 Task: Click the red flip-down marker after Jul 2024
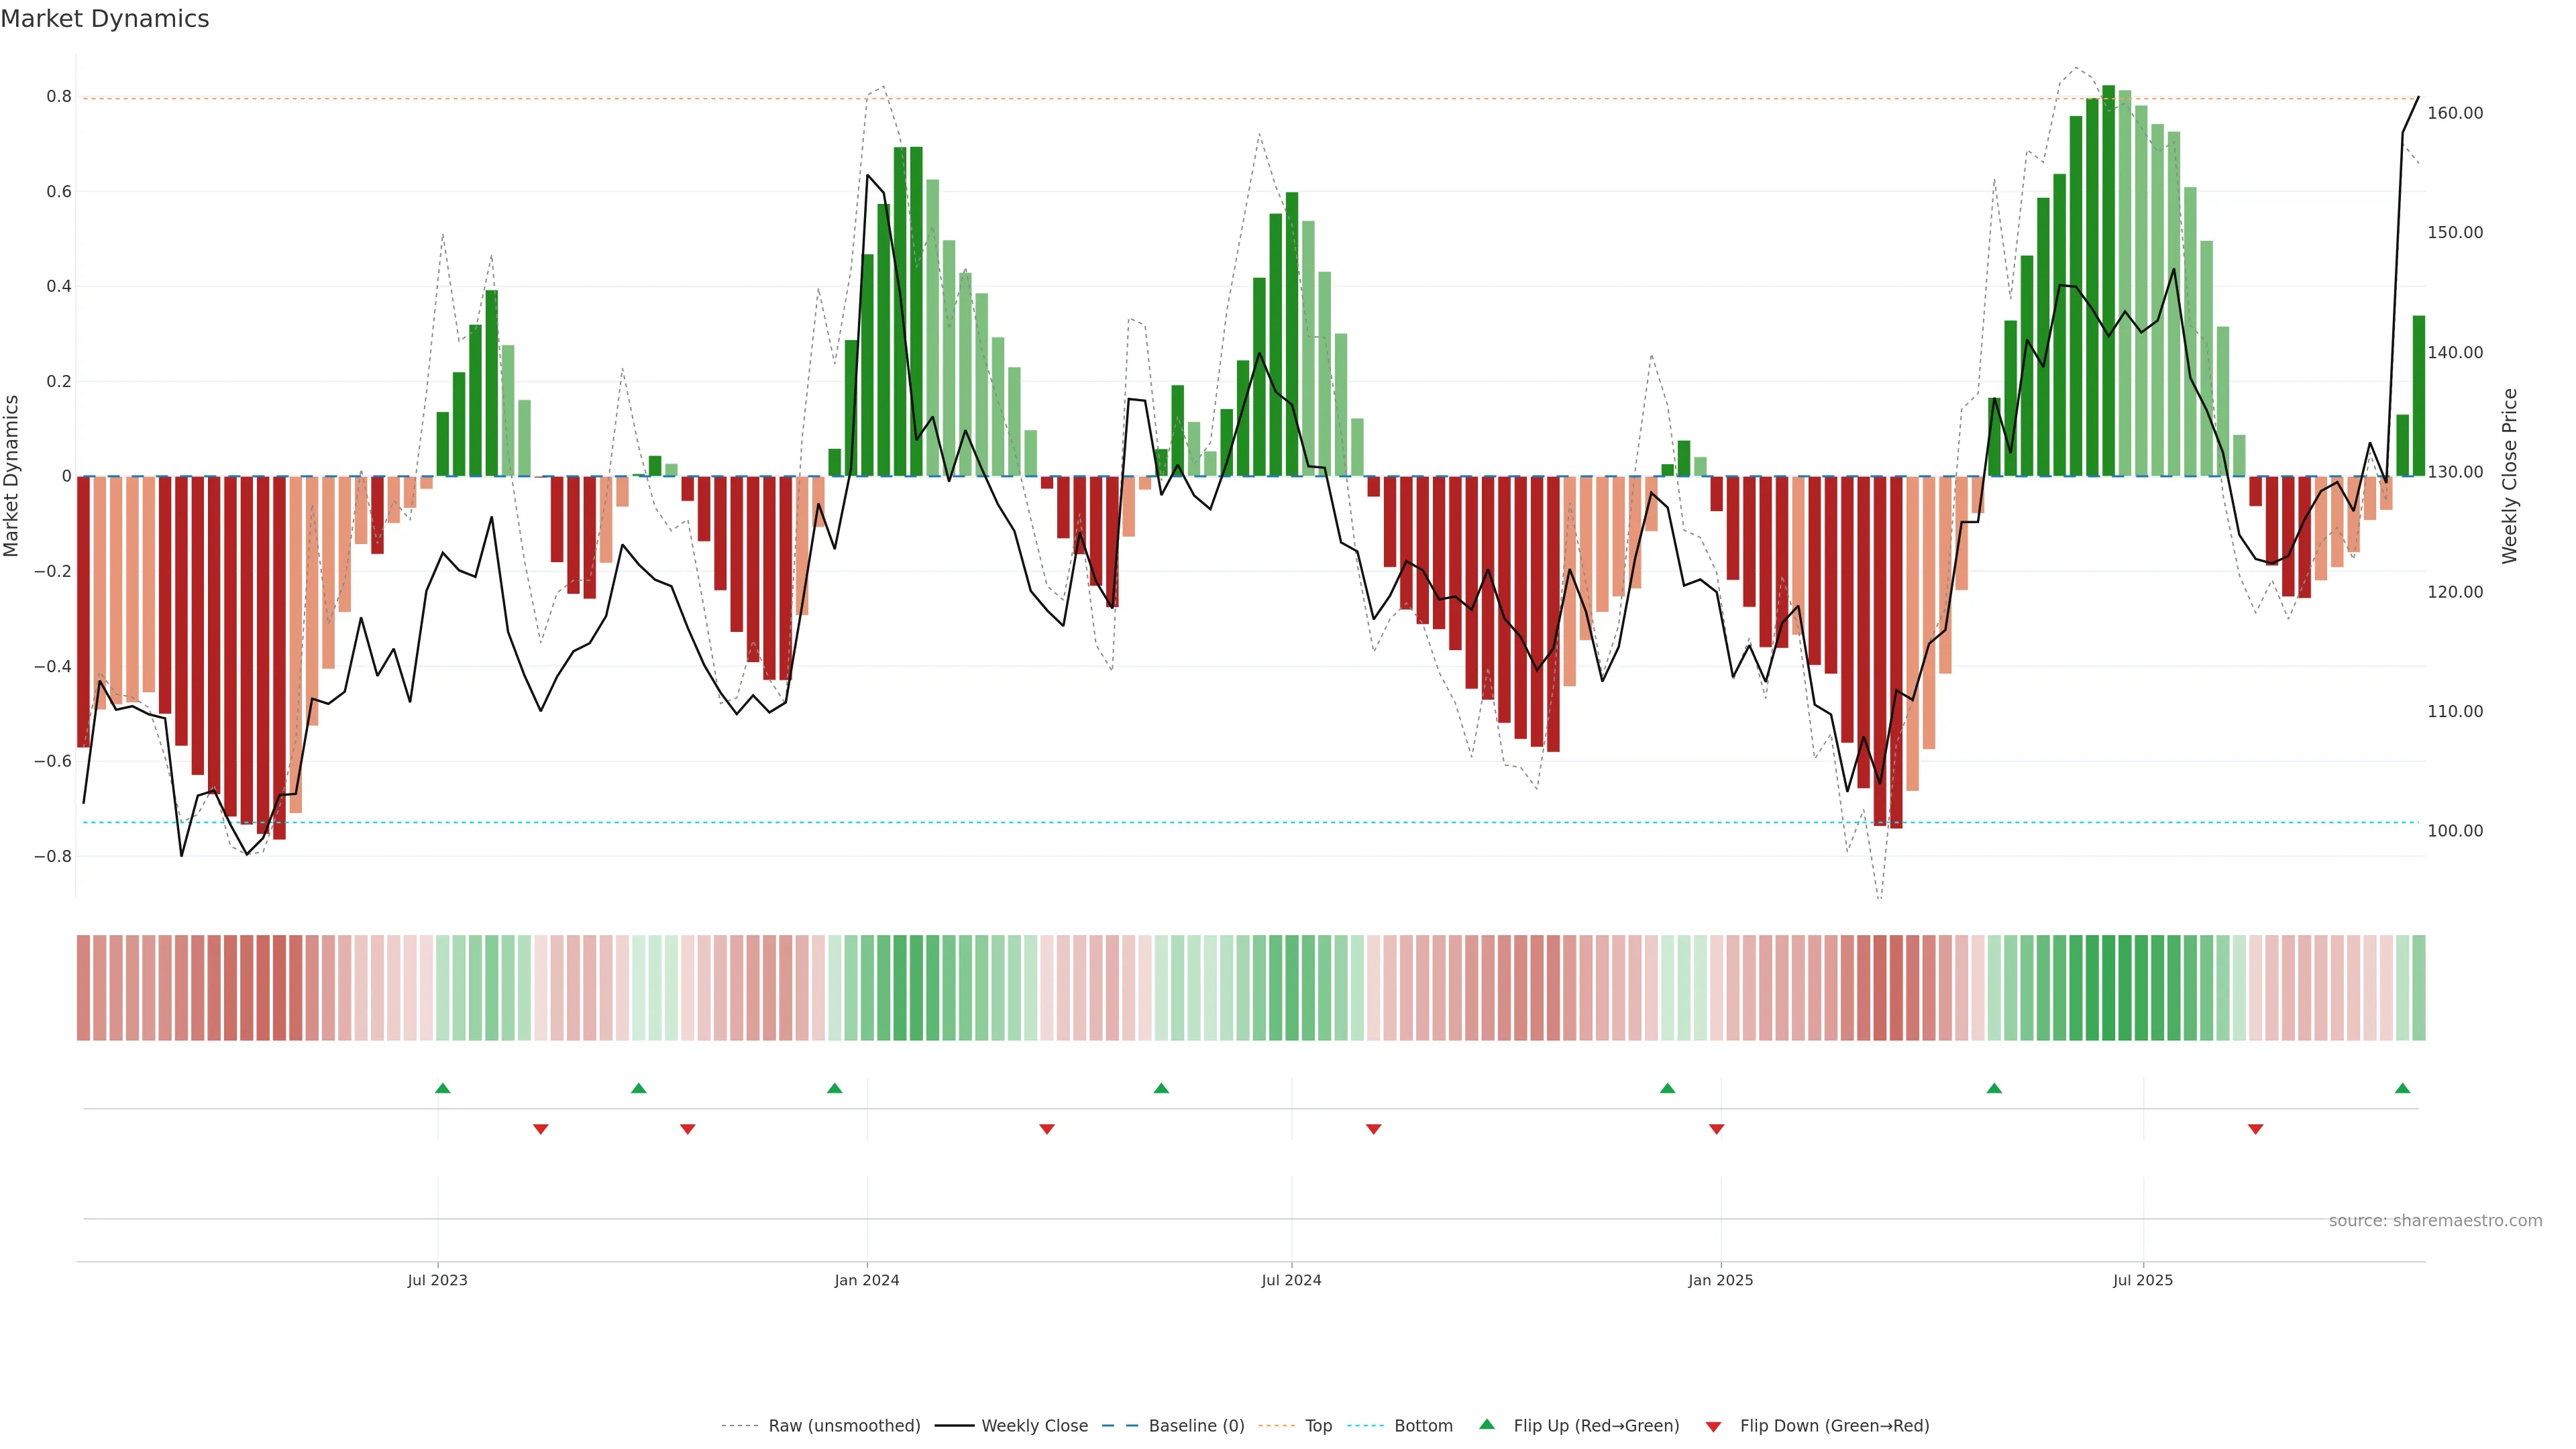point(1373,1129)
